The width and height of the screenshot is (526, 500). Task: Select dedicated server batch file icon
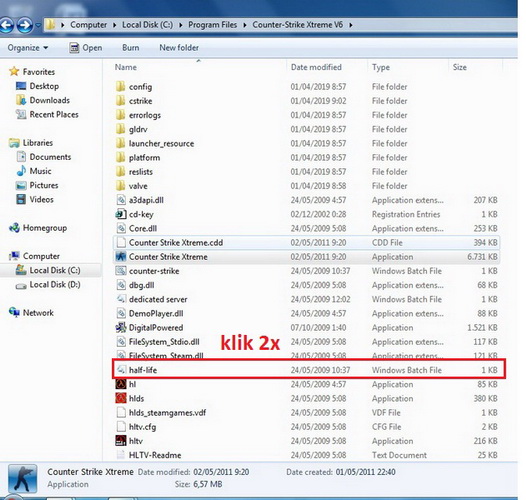tap(120, 299)
